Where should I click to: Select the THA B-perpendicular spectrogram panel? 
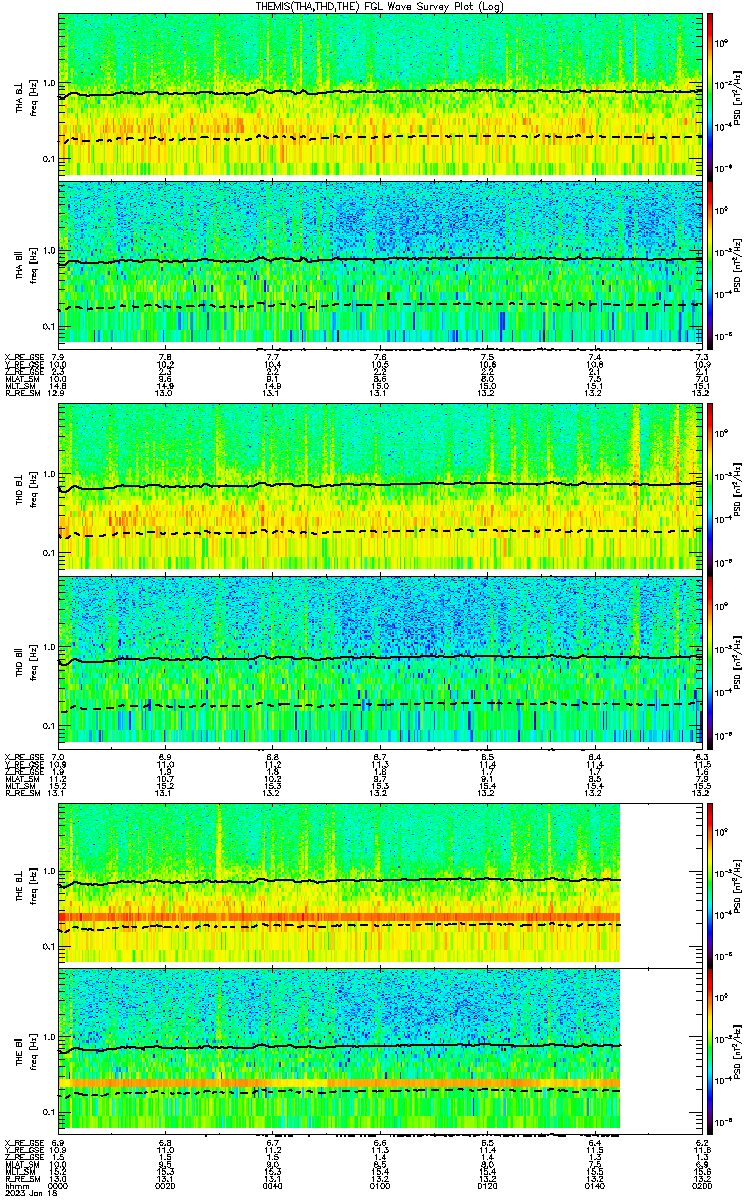point(378,94)
